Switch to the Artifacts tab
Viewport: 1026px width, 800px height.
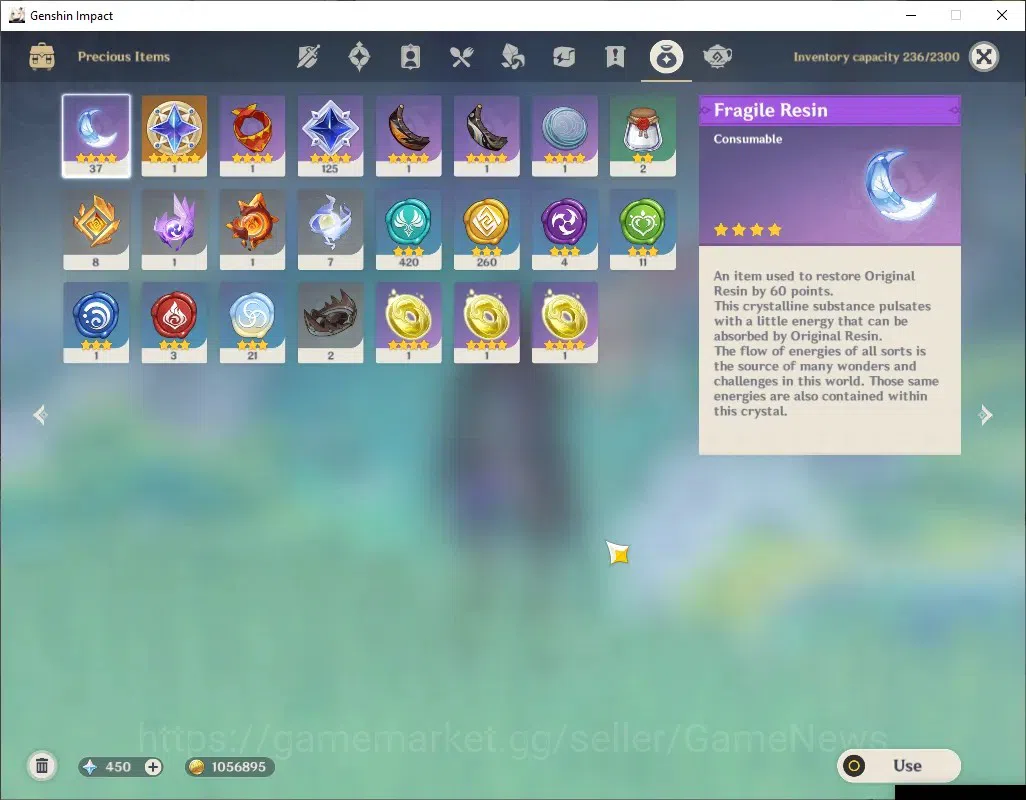[x=359, y=57]
